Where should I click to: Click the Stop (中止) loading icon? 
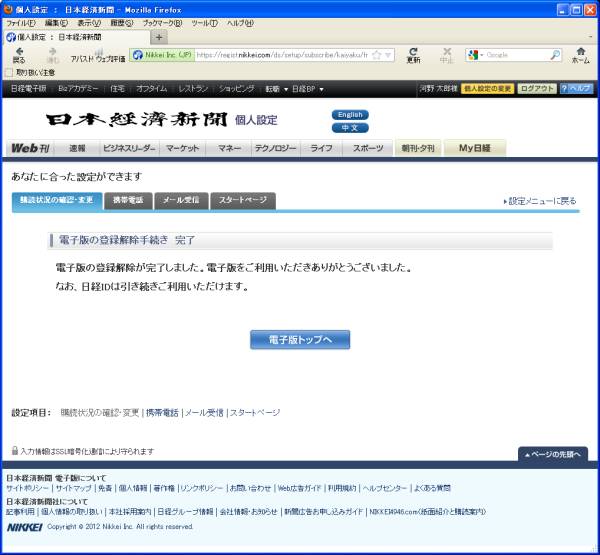[x=447, y=52]
